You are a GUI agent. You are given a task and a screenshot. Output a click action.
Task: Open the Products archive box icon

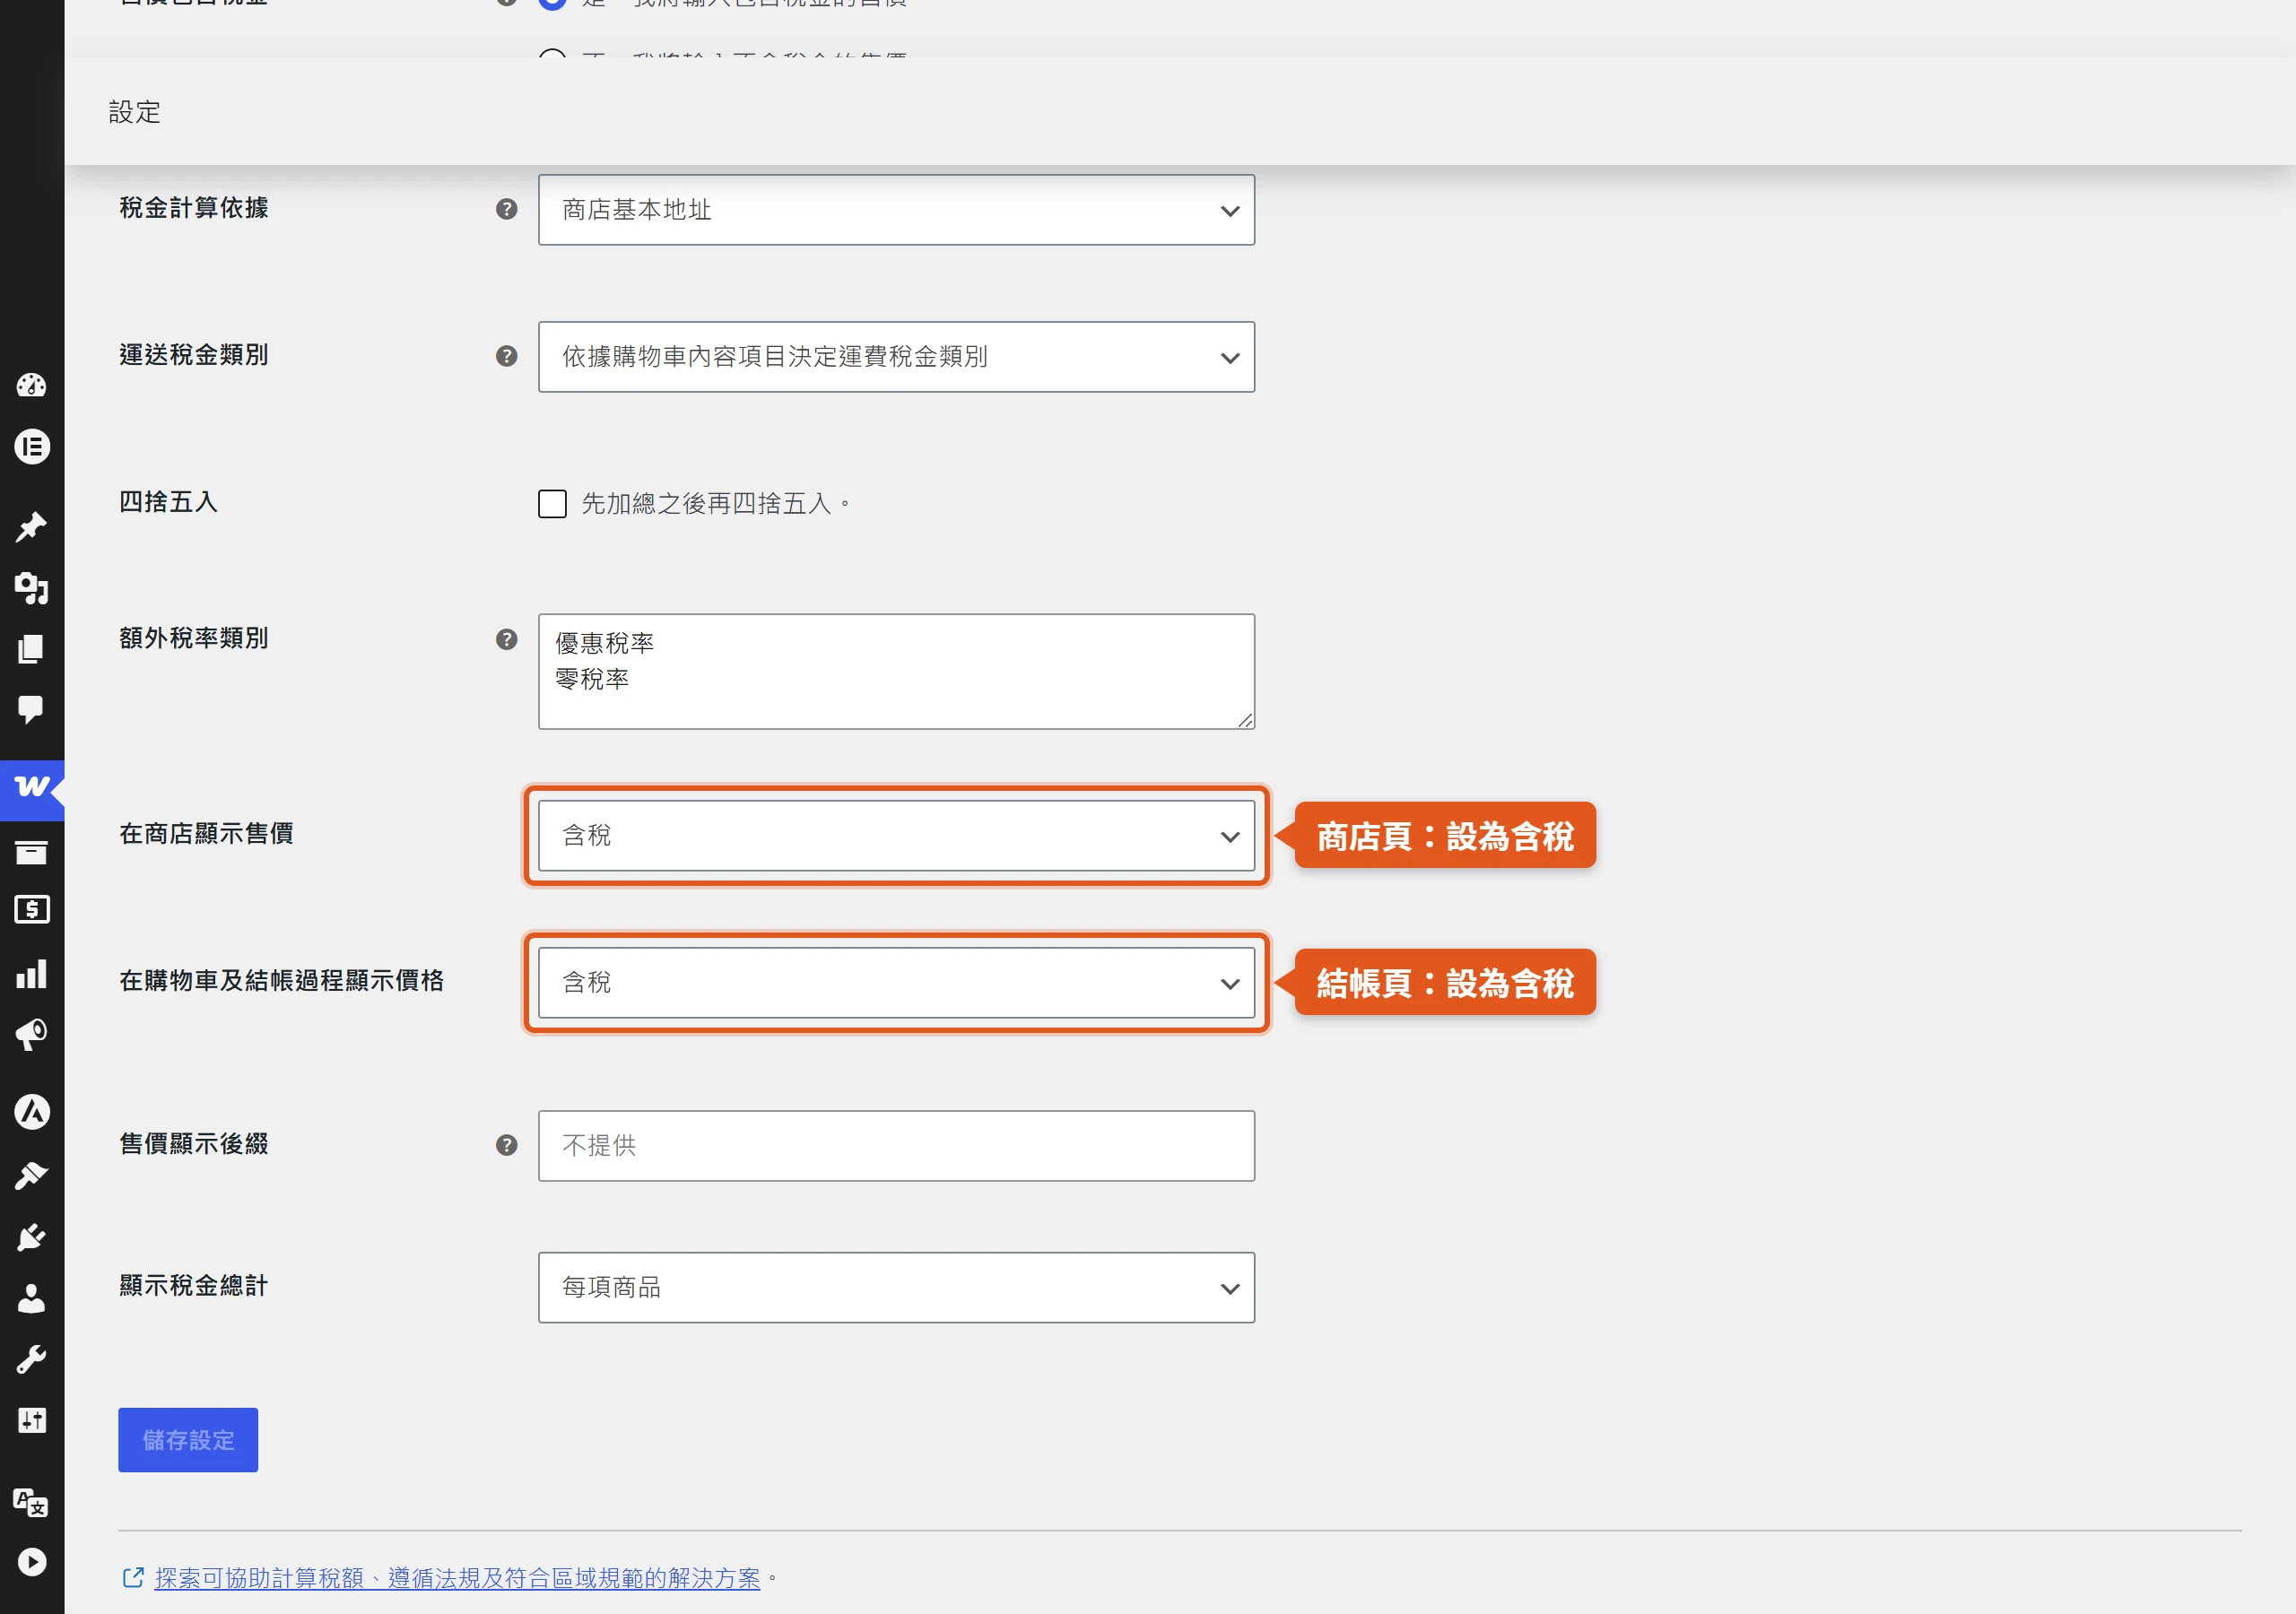tap(31, 852)
